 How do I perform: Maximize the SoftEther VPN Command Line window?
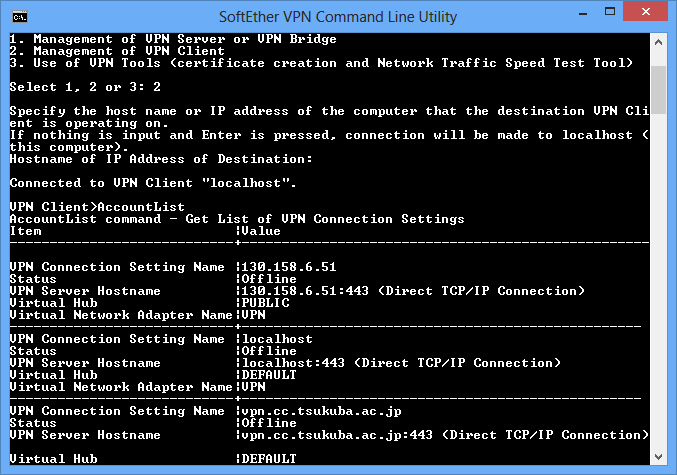tap(610, 12)
